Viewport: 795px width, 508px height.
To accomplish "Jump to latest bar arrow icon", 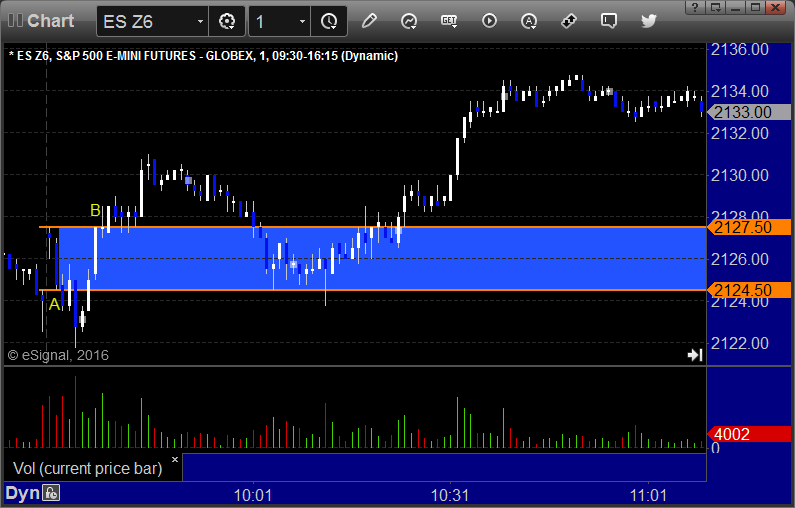I will pyautogui.click(x=695, y=355).
